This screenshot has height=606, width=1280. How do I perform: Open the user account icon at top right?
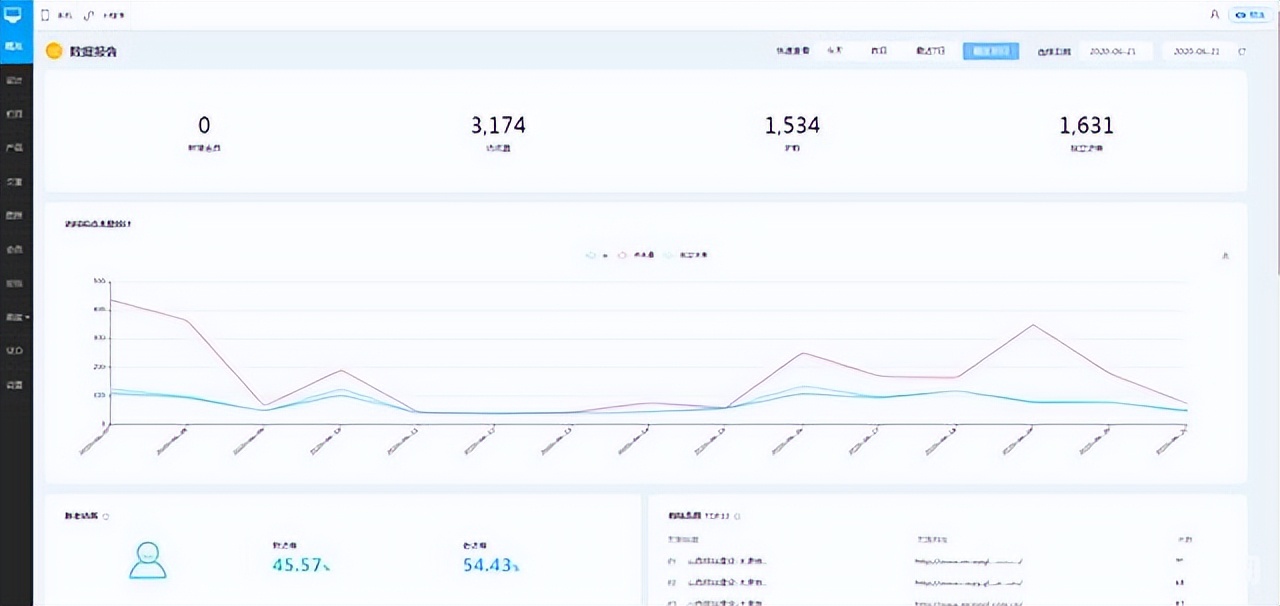pyautogui.click(x=1214, y=15)
